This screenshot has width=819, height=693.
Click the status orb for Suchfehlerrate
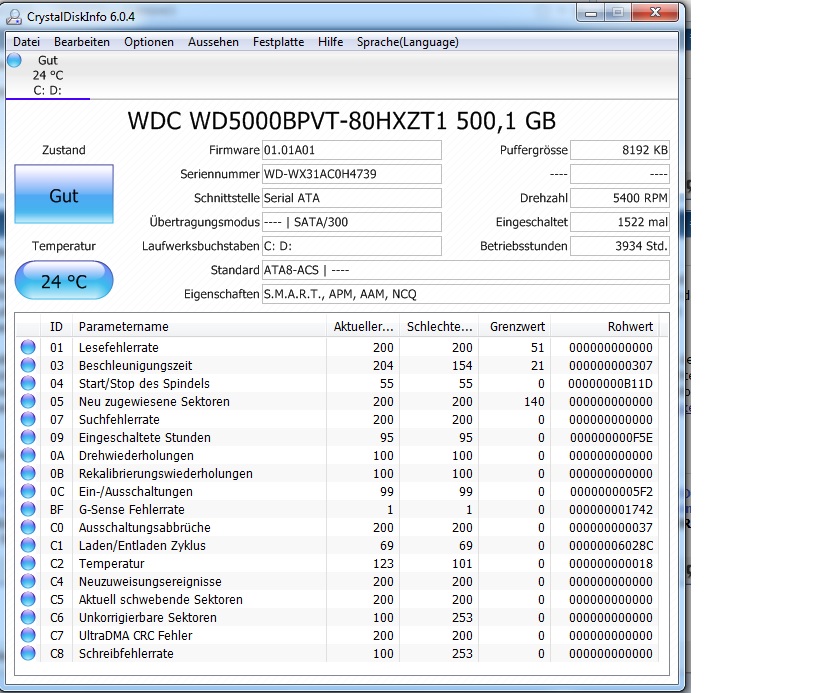pyautogui.click(x=28, y=419)
